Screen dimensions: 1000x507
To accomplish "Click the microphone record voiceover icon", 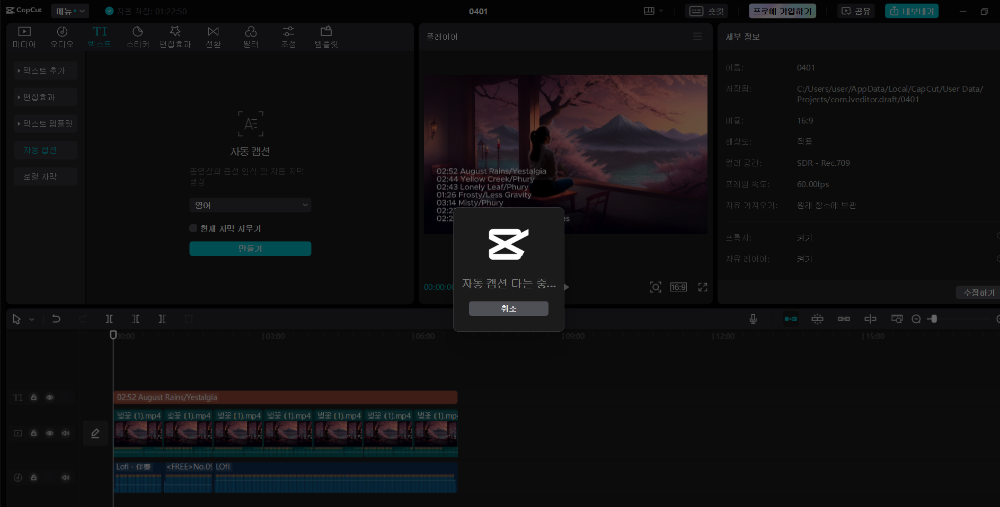I will point(753,319).
